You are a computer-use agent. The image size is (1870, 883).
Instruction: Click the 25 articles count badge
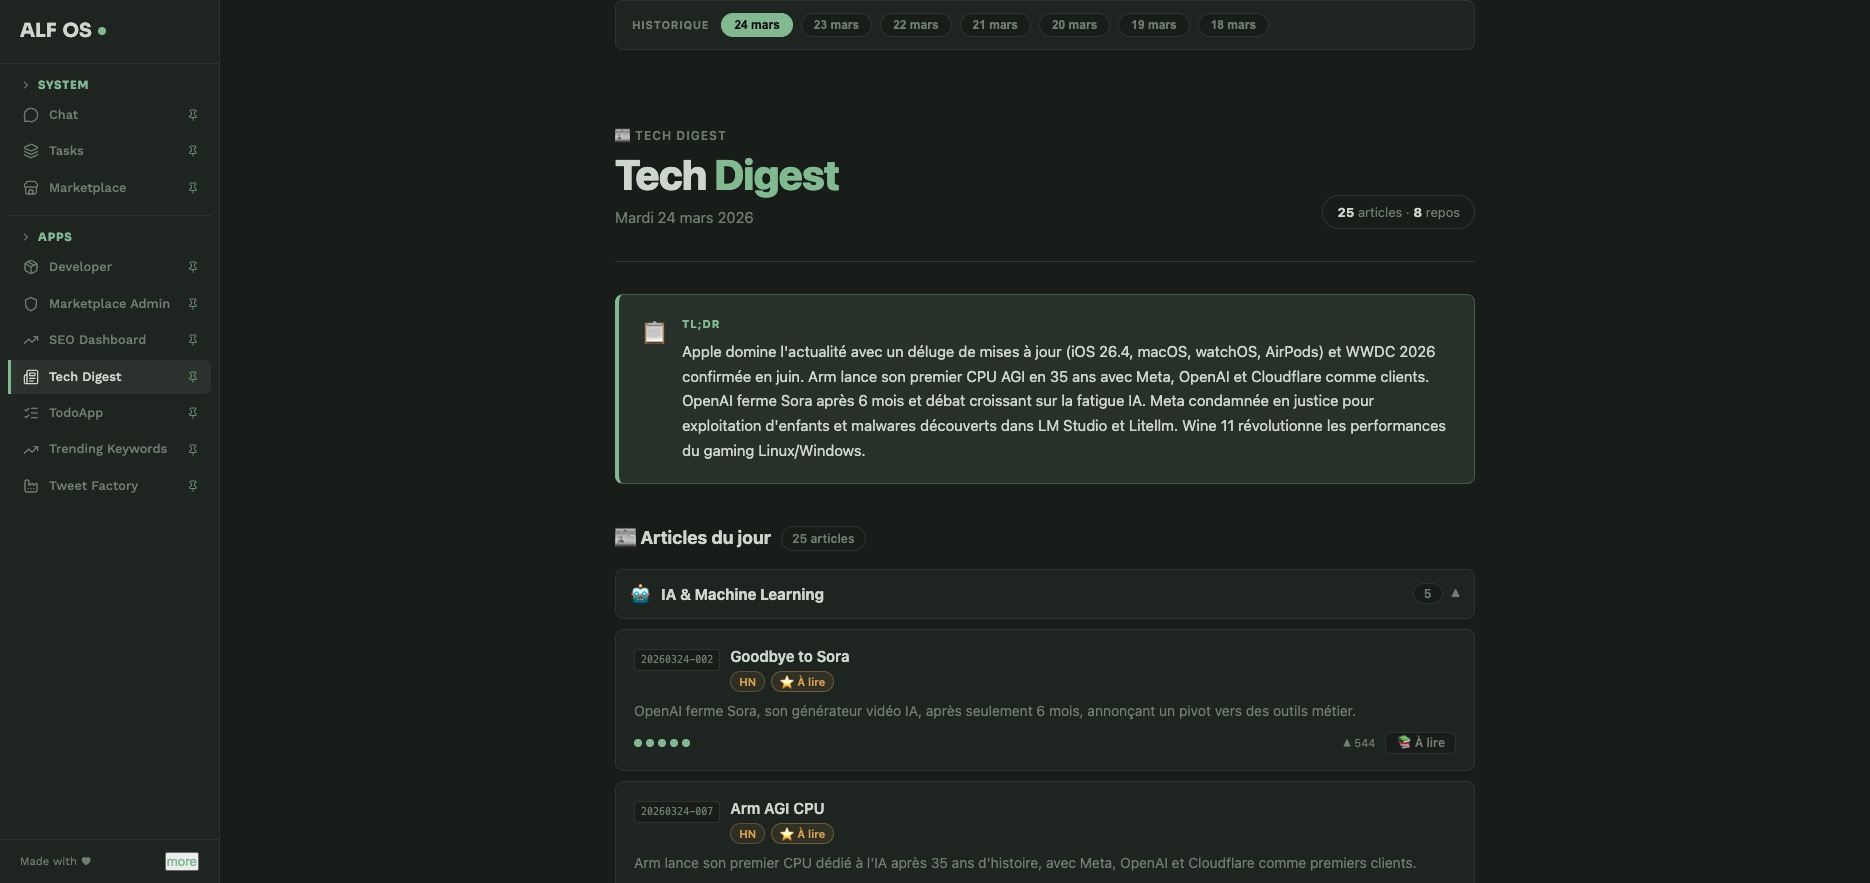823,539
